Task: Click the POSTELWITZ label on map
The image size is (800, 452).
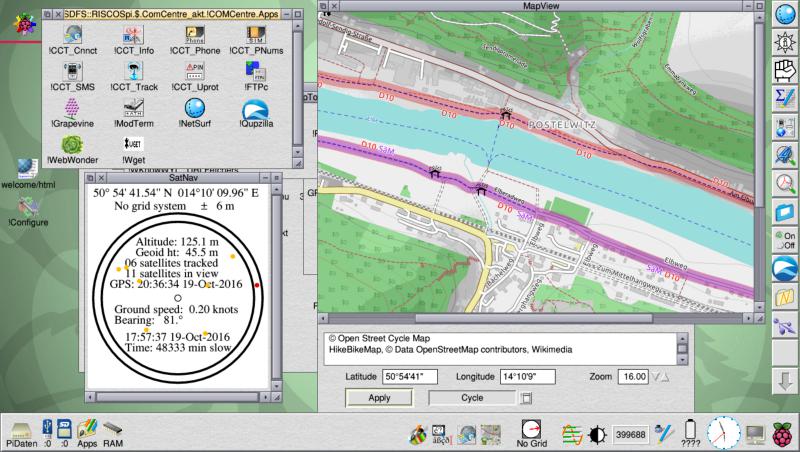Action: [562, 124]
